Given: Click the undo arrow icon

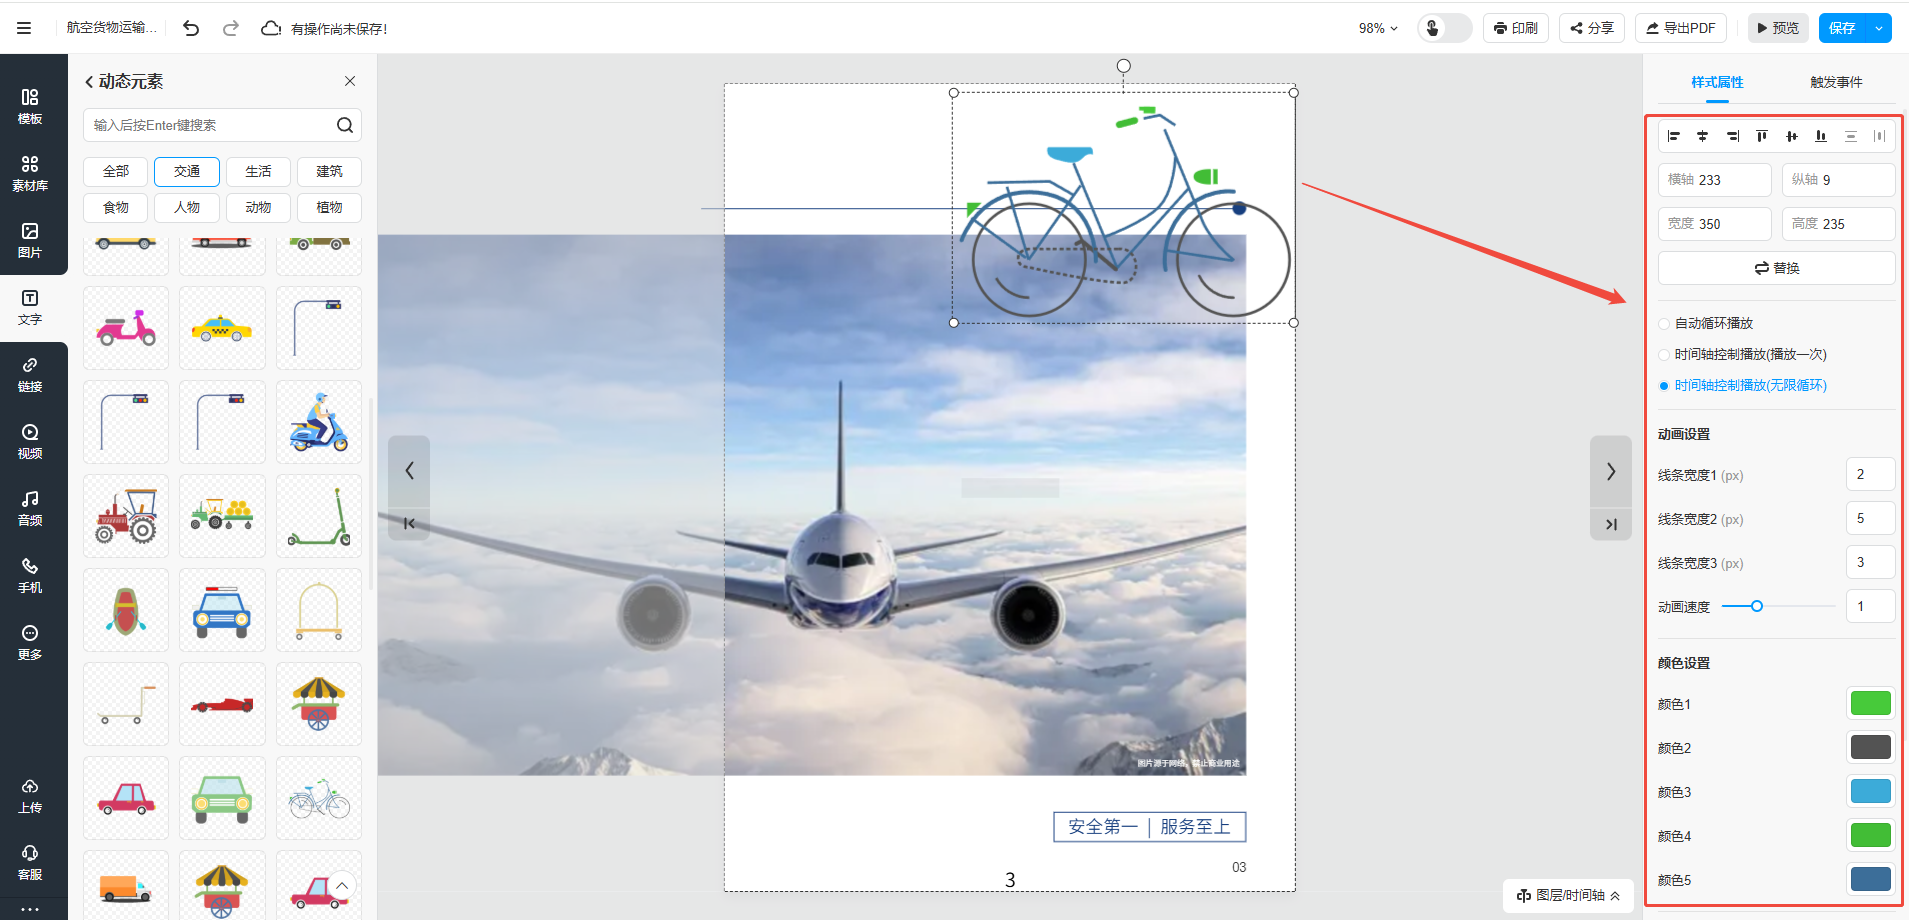Looking at the screenshot, I should coord(191,28).
